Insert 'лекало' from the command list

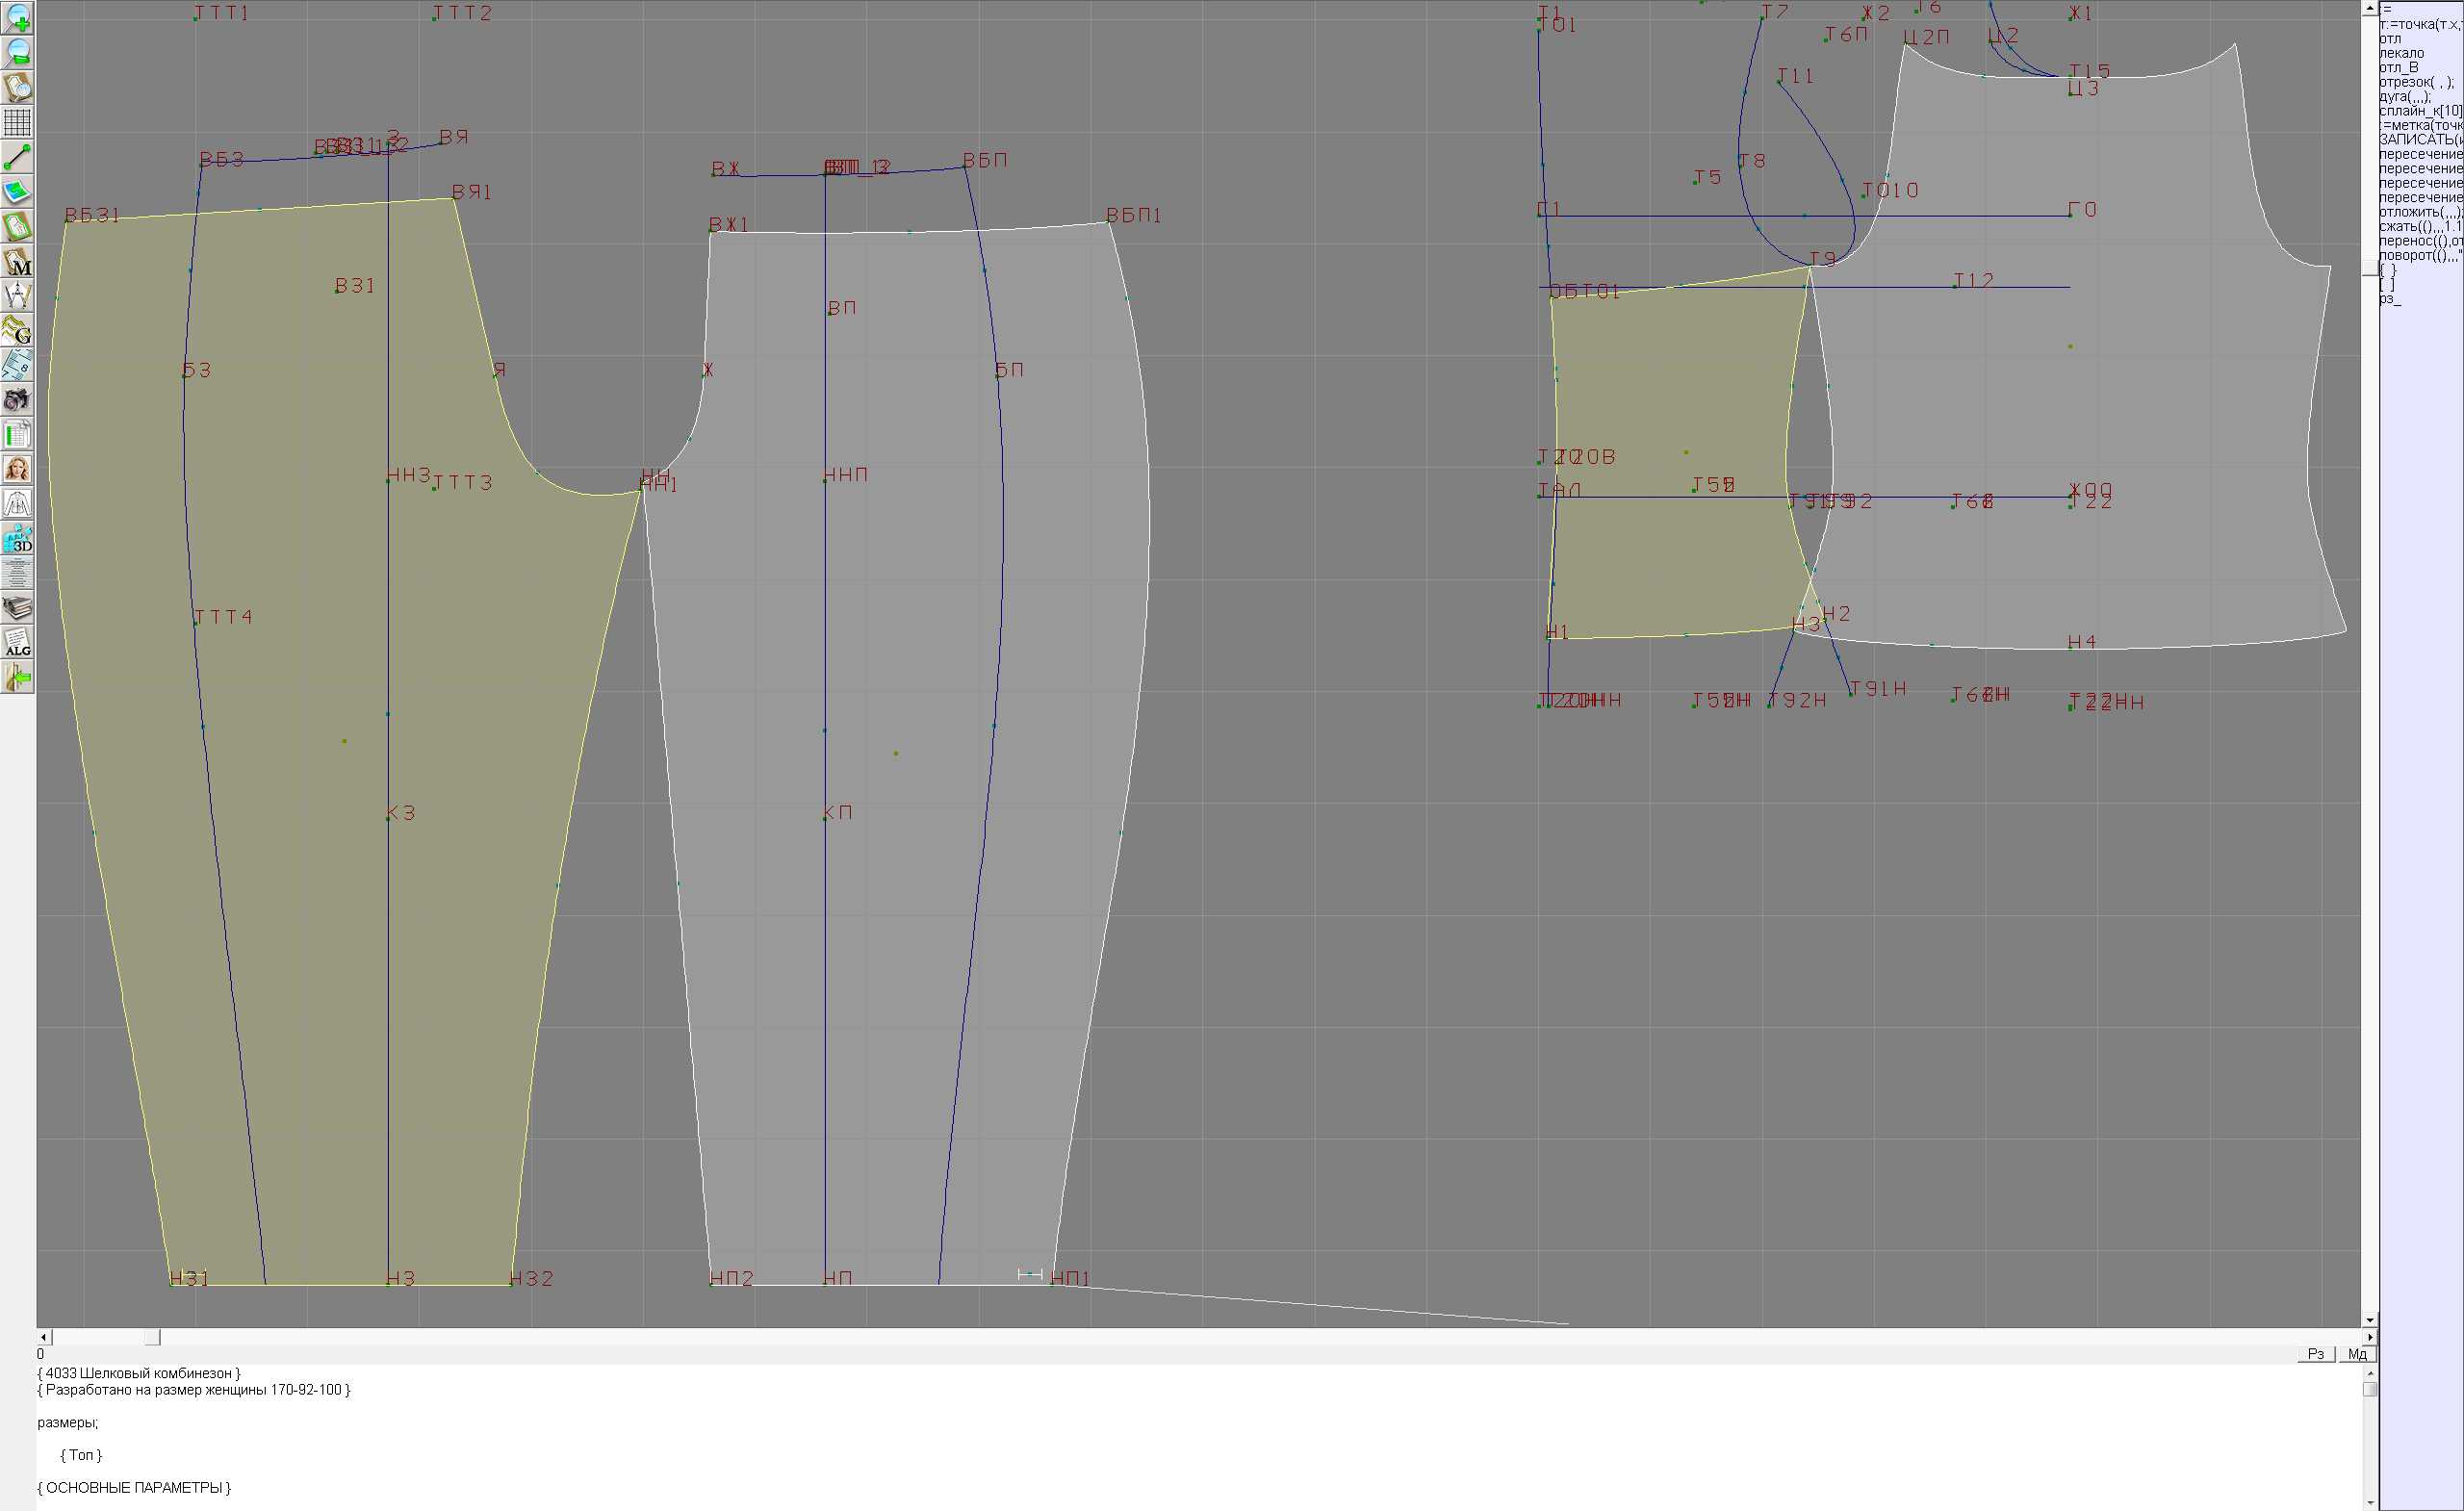pos(2401,53)
